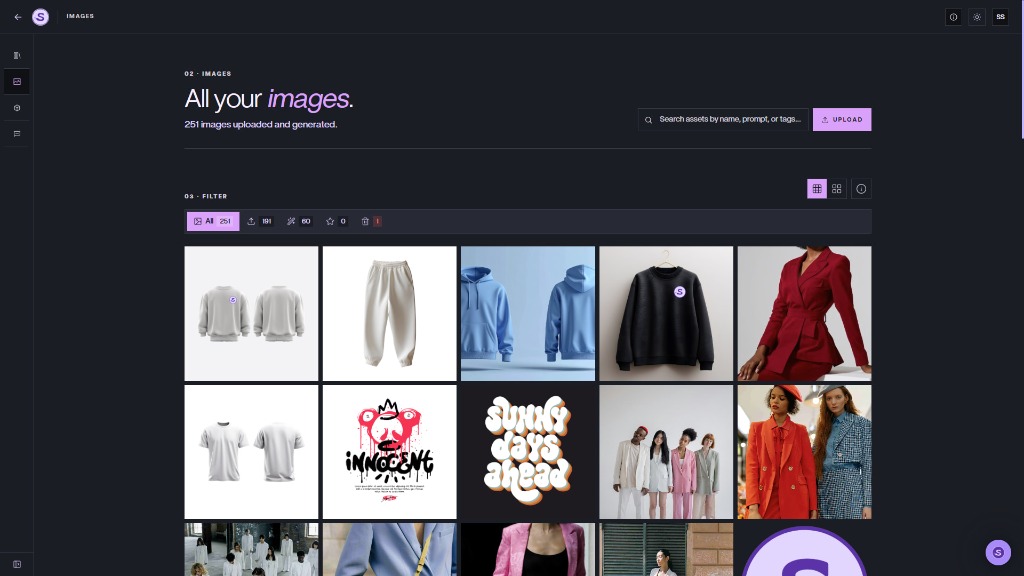Filter by starred favorites (0)
The width and height of the screenshot is (1024, 576).
click(x=336, y=221)
